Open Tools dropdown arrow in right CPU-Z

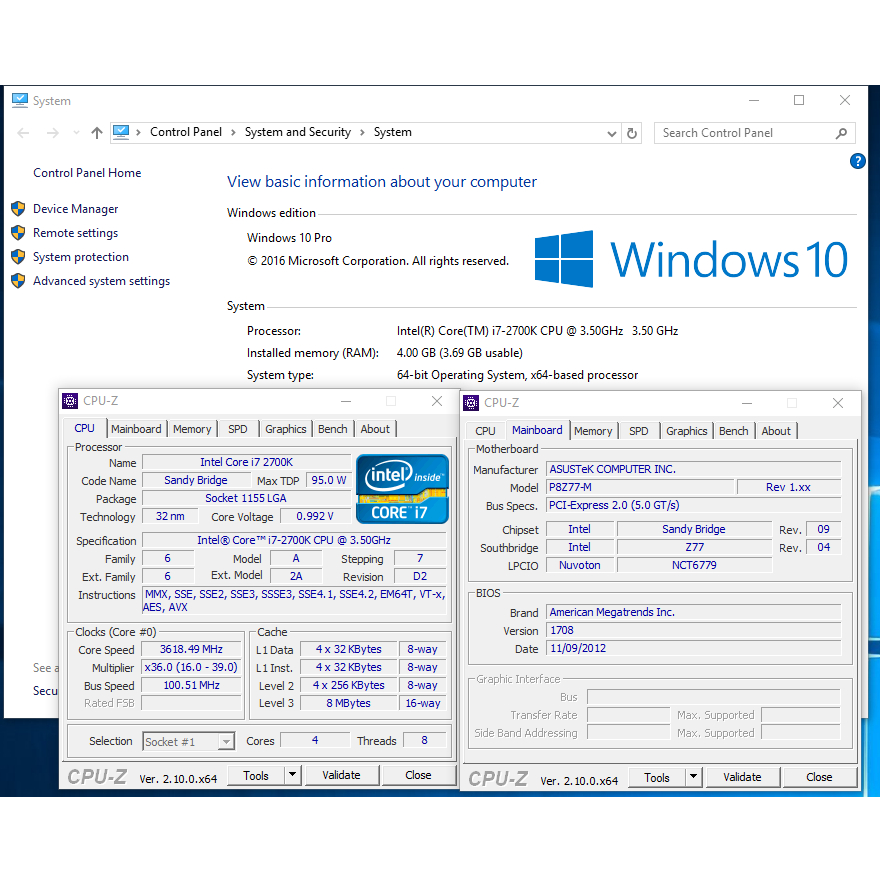click(693, 777)
